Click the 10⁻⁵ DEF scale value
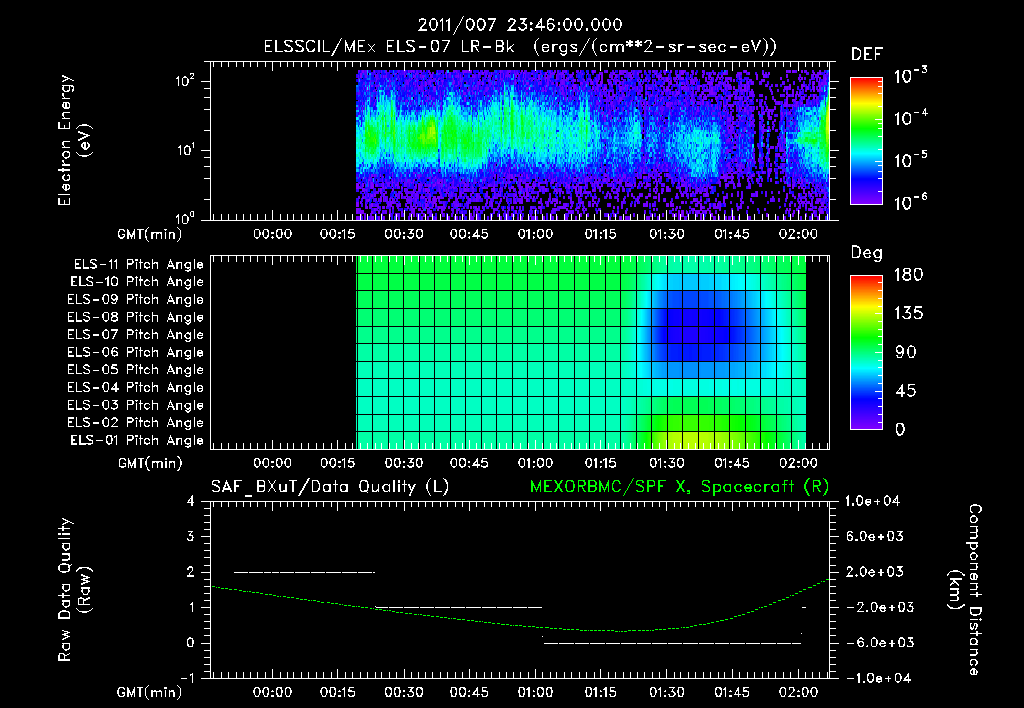Viewport: 1024px width, 708px height. [x=910, y=159]
